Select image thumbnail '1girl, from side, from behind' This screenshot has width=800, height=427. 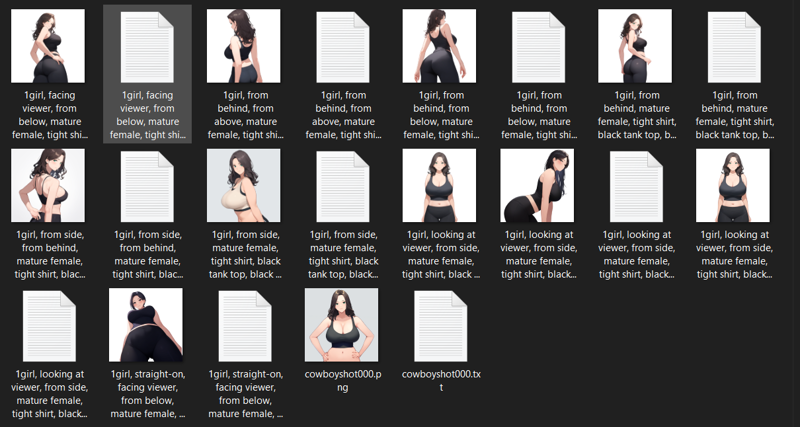[x=48, y=185]
